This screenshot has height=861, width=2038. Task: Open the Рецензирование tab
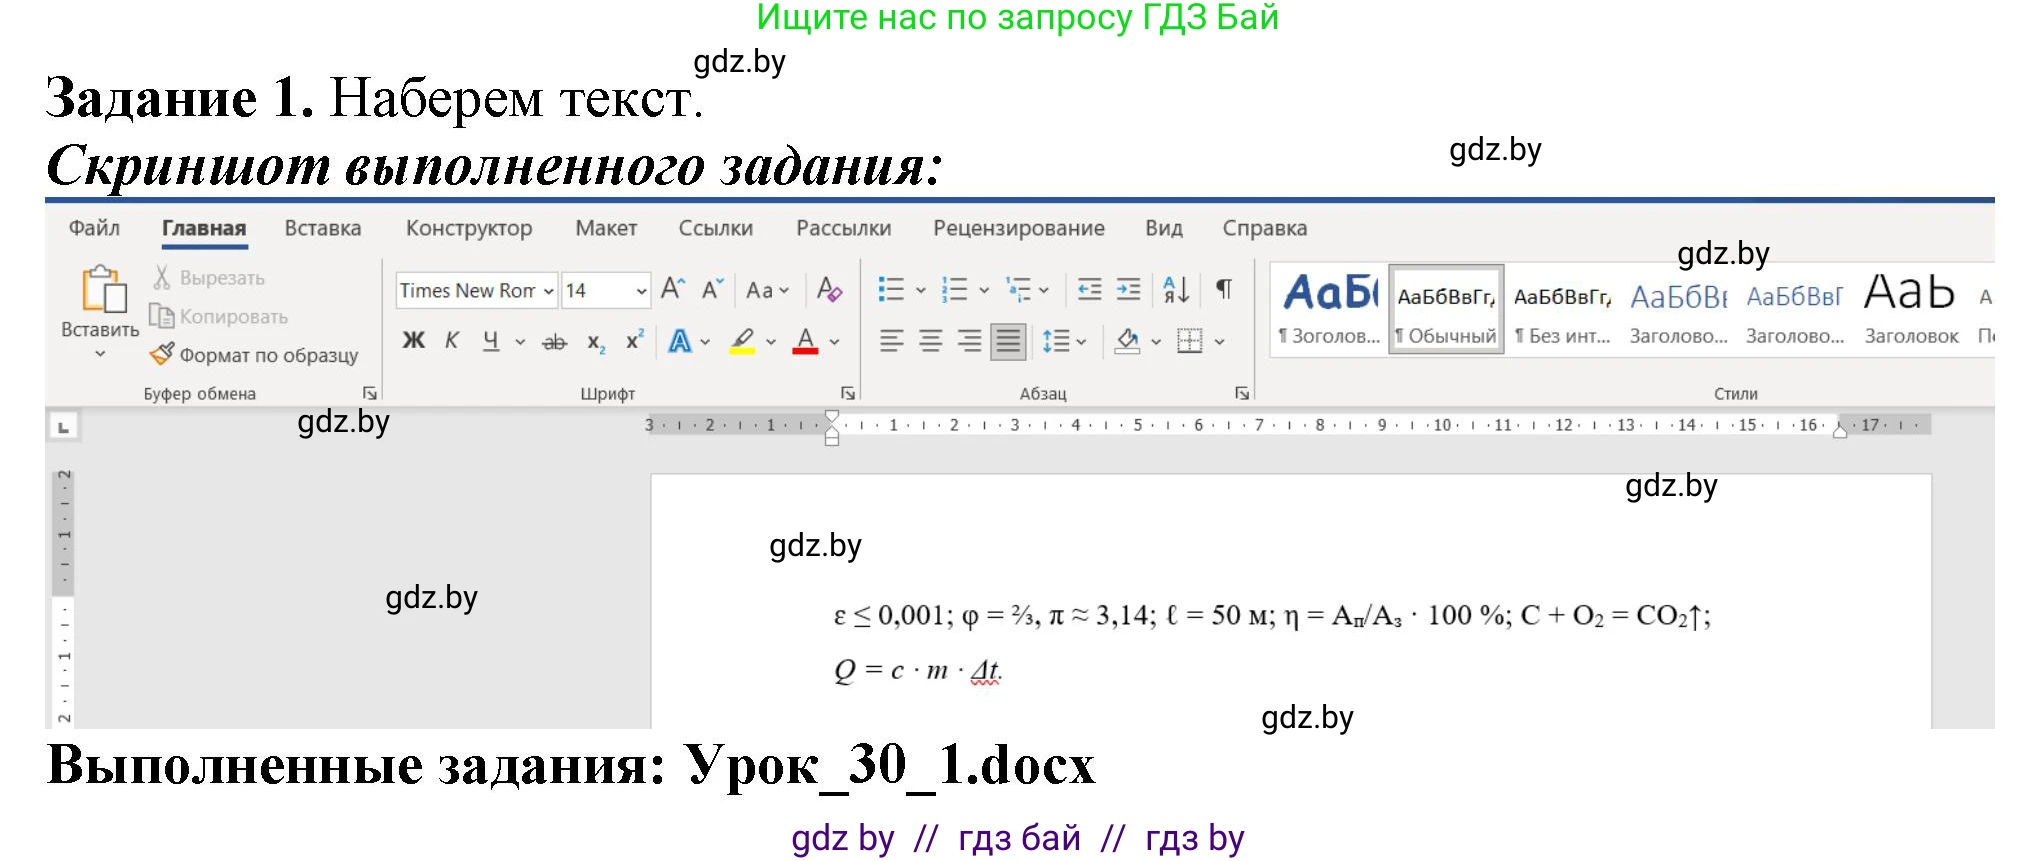tap(1018, 228)
